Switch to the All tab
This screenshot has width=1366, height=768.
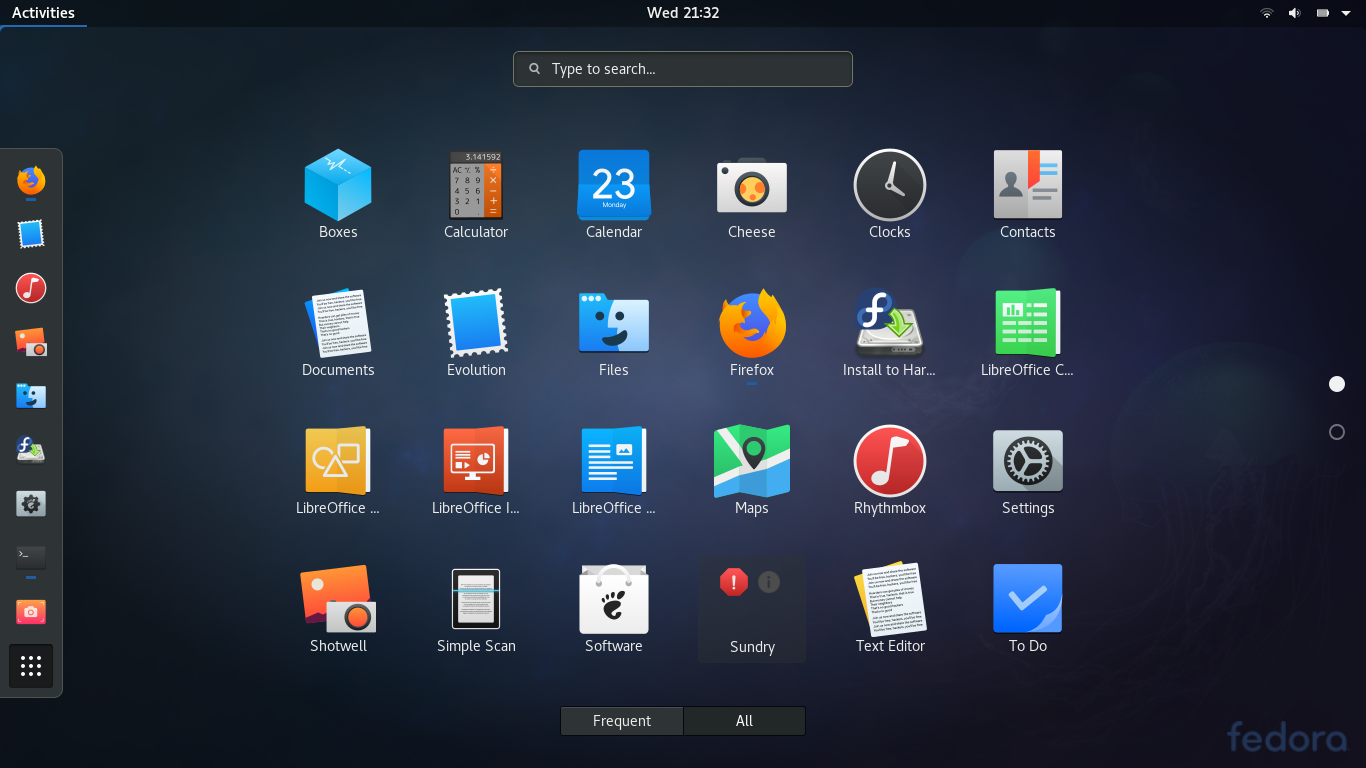(744, 721)
